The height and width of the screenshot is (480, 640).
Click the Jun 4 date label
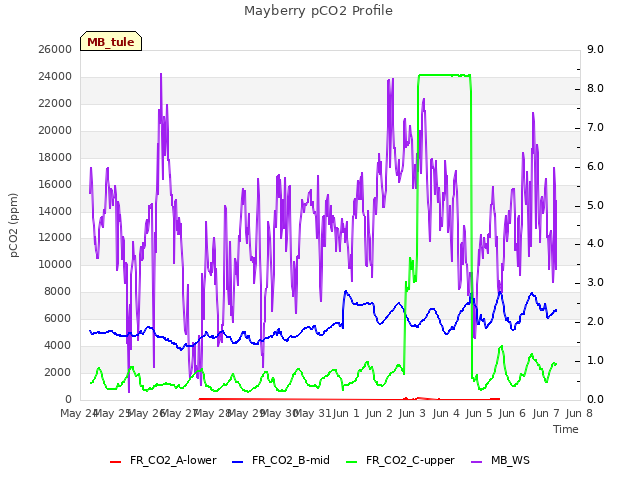coord(446,413)
